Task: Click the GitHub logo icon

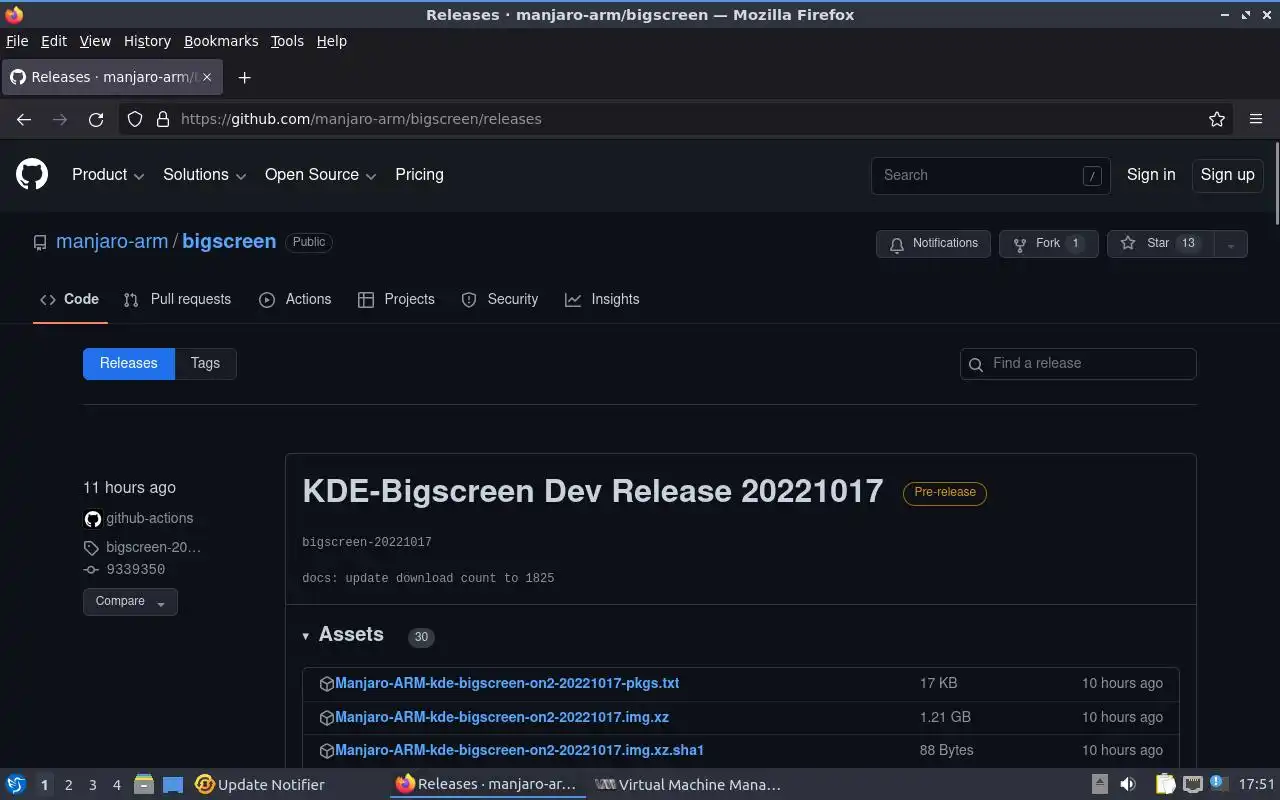Action: coord(32,175)
